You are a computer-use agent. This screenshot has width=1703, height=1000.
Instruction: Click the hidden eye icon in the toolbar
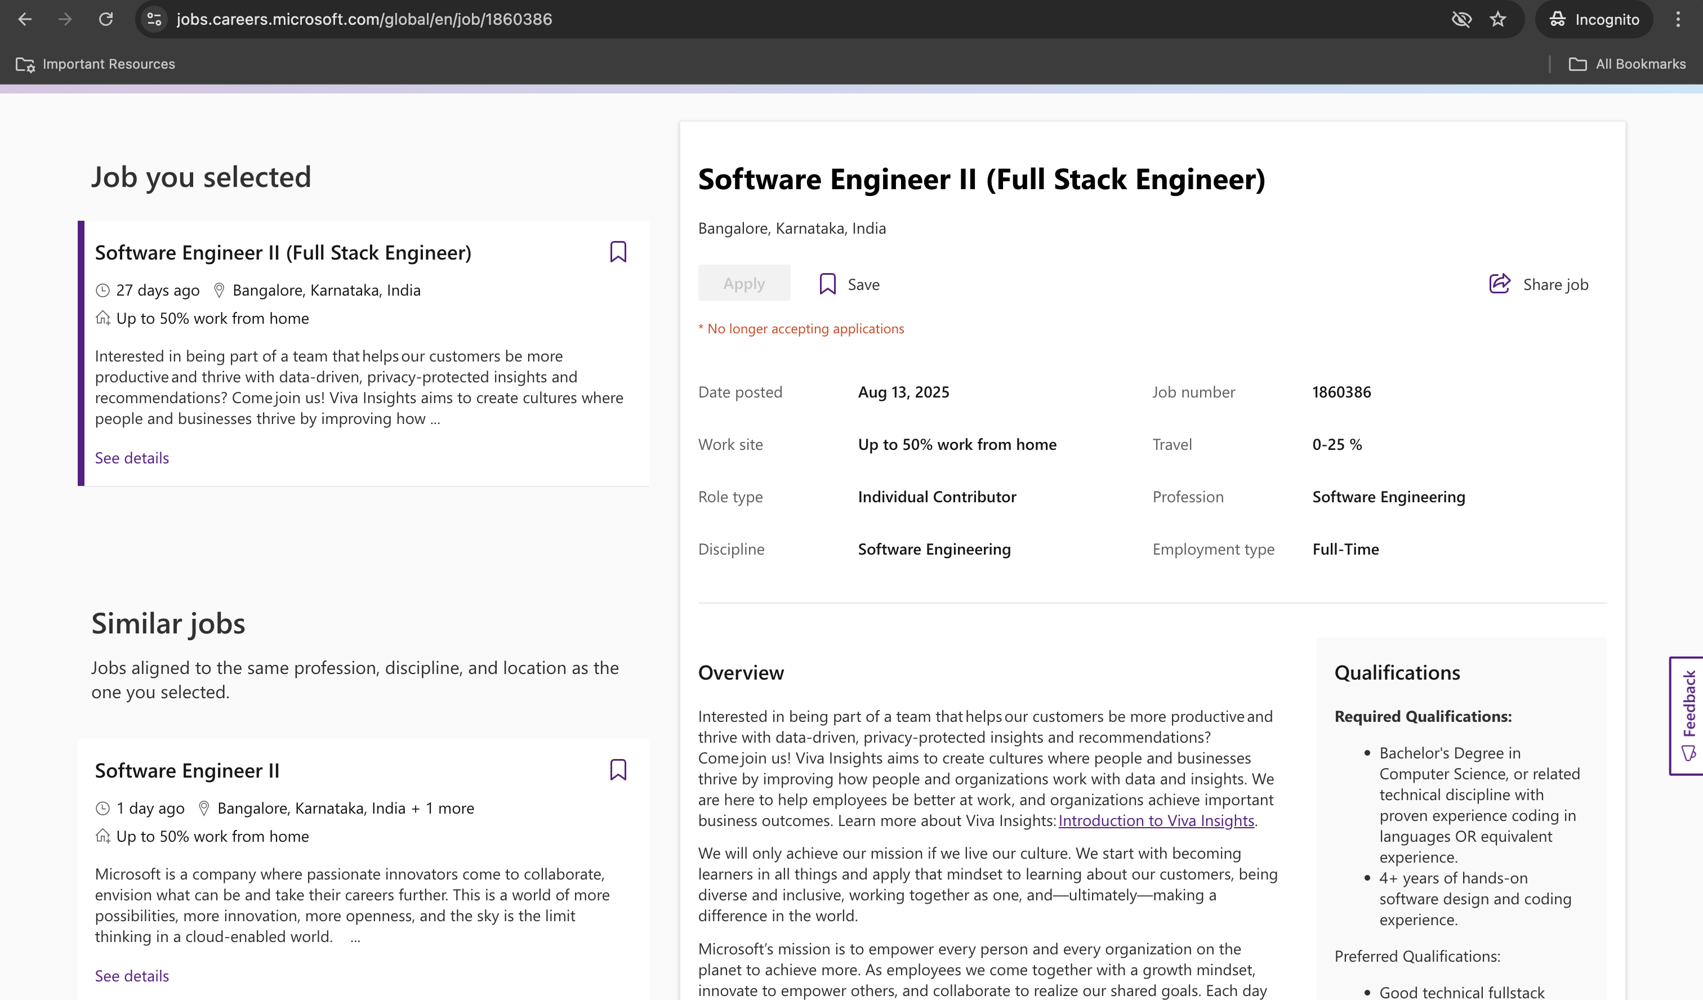(x=1461, y=19)
